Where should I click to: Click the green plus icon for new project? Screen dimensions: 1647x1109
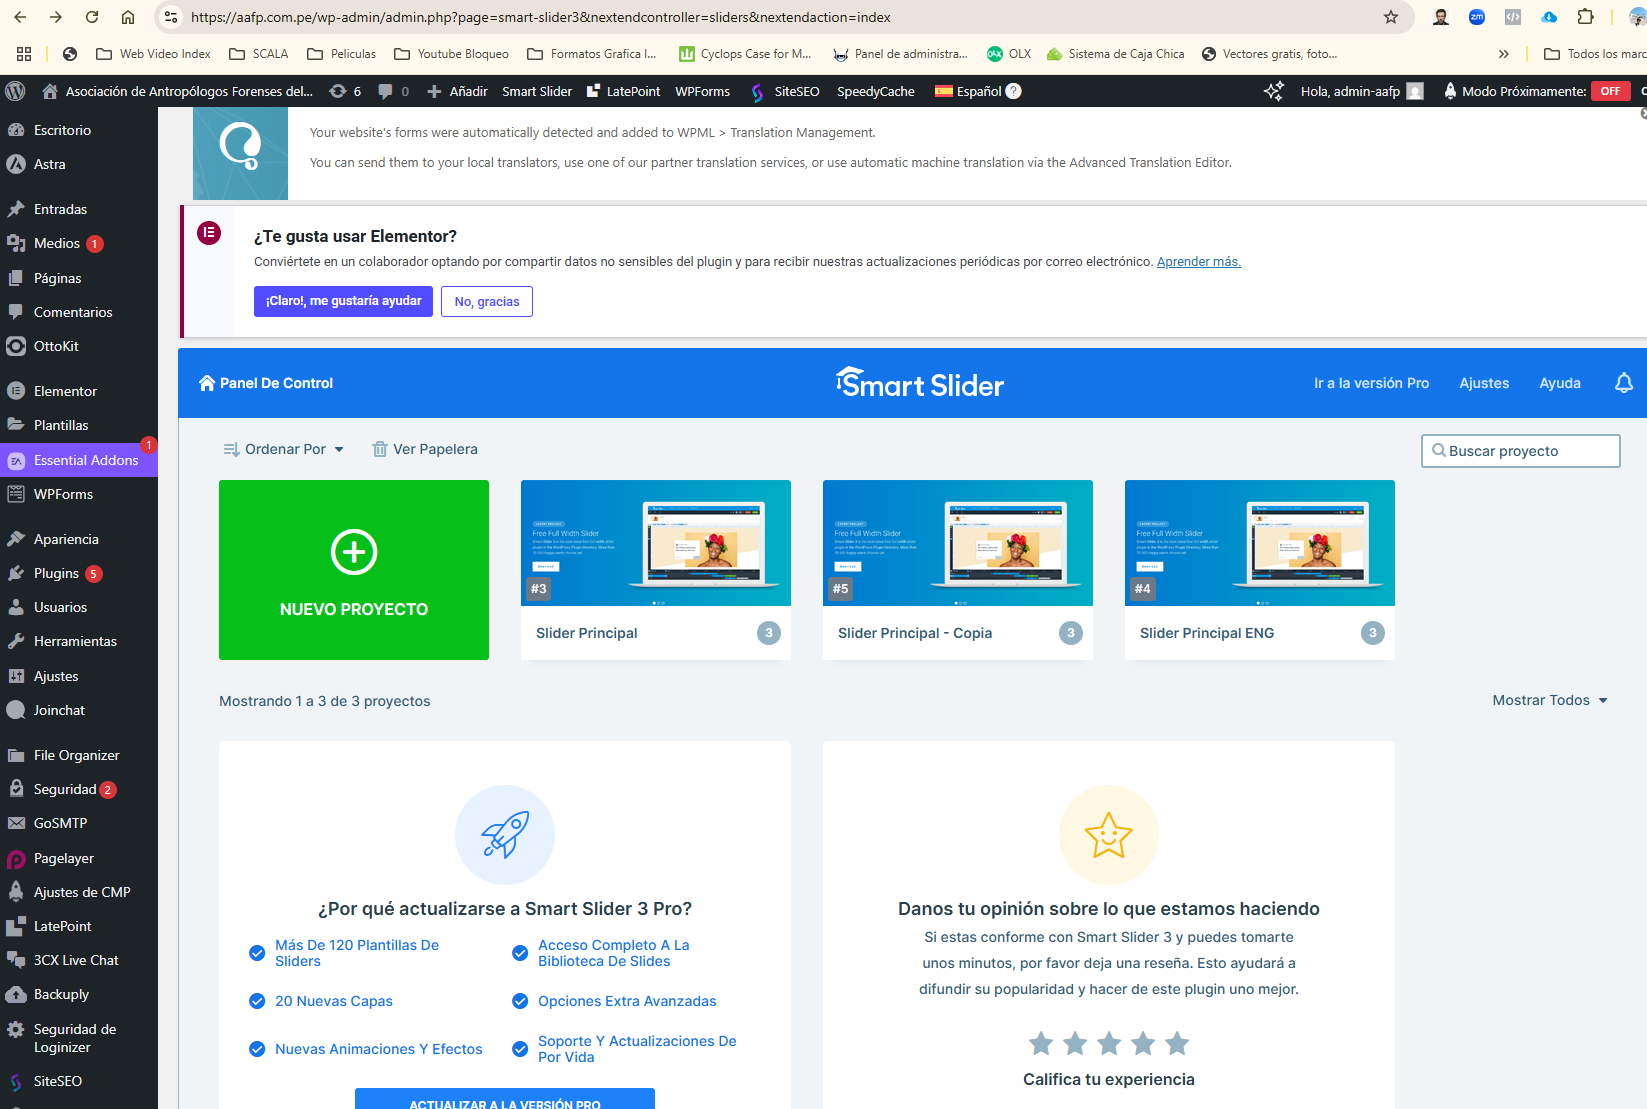click(x=354, y=552)
